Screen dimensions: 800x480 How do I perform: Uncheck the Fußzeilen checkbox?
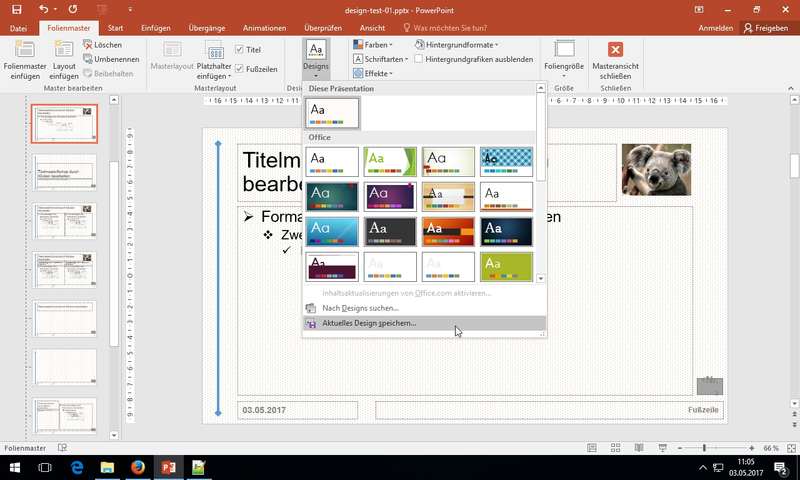pos(239,67)
